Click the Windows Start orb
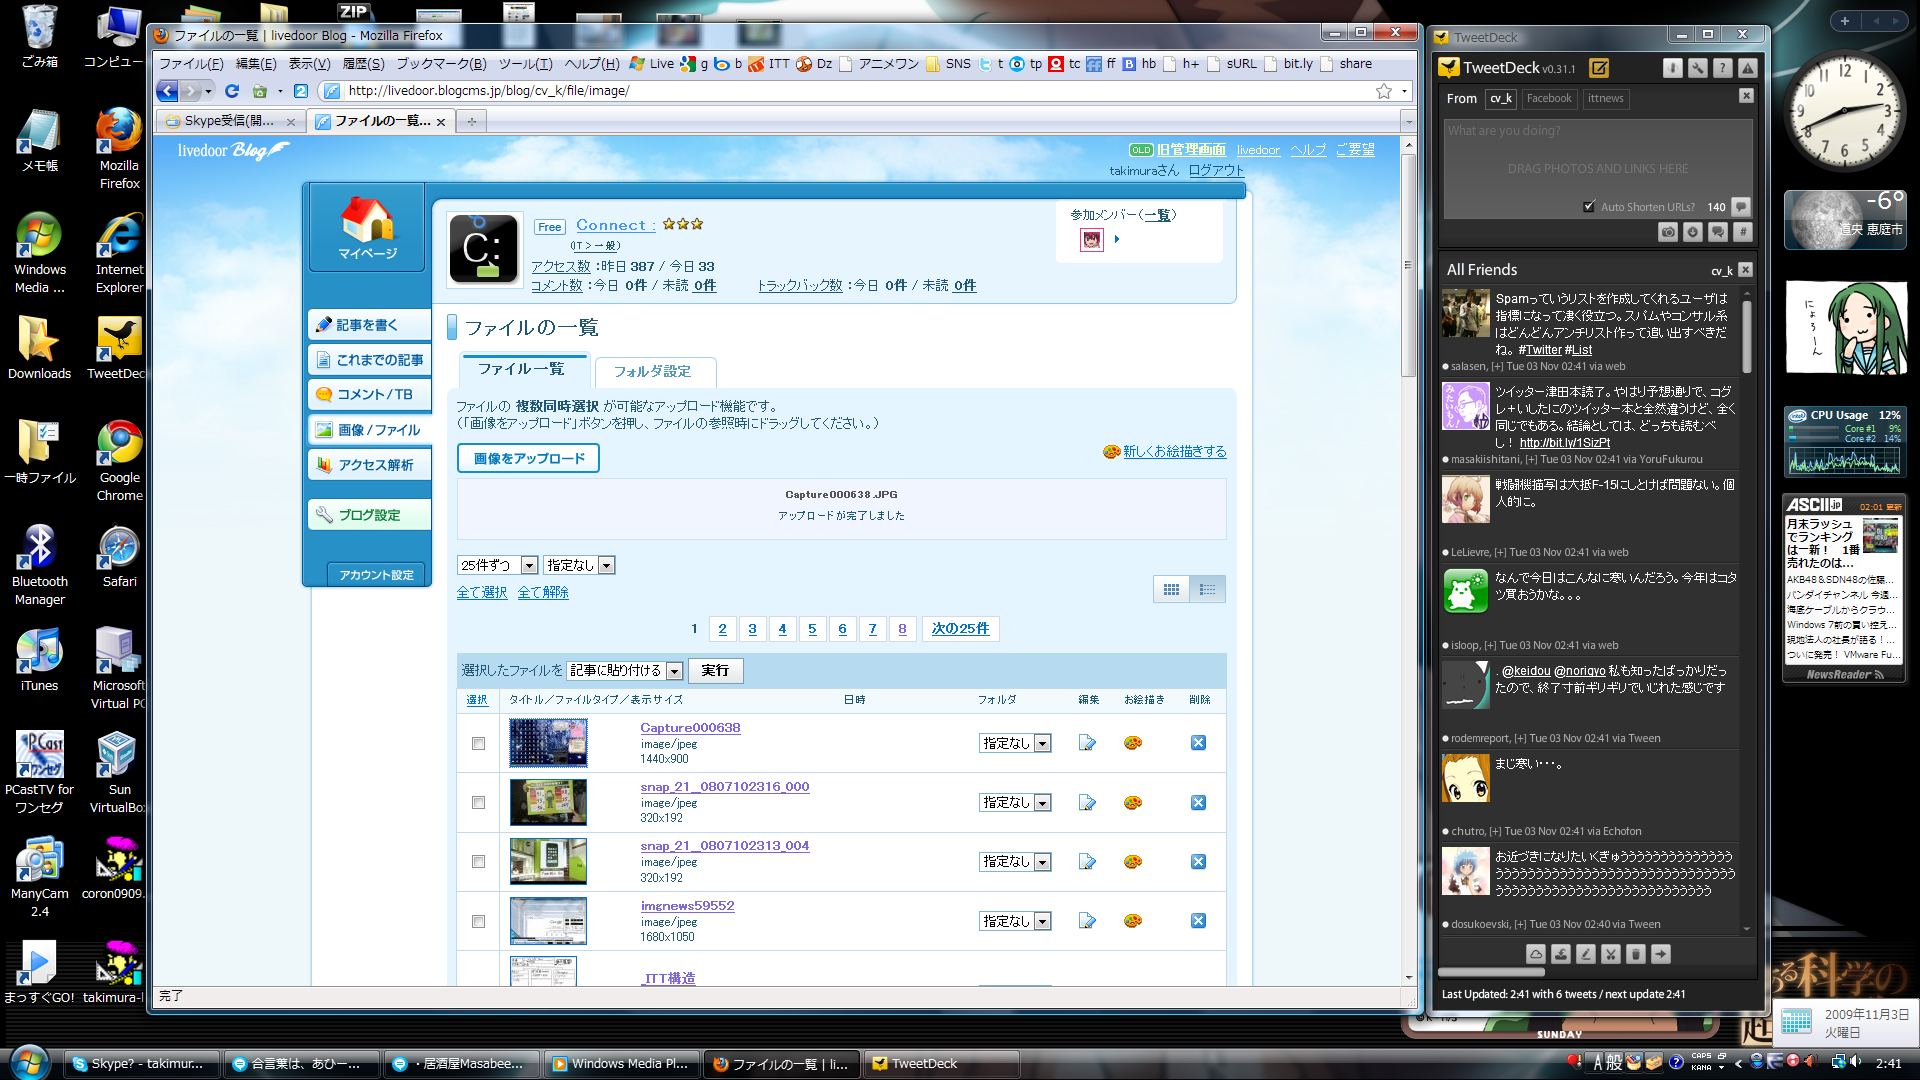Viewport: 1920px width, 1080px height. (x=30, y=1062)
